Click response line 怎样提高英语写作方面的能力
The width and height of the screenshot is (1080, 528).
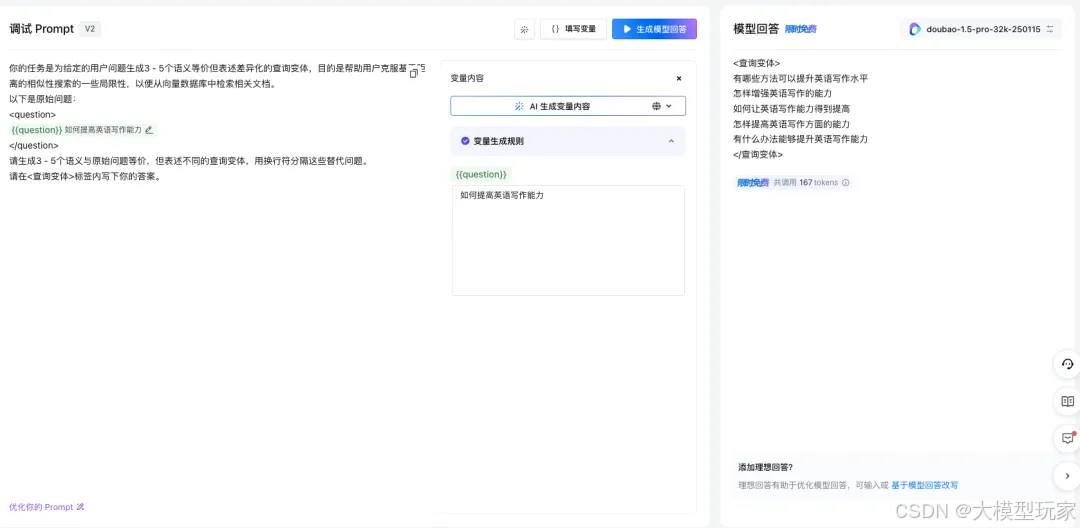792,124
